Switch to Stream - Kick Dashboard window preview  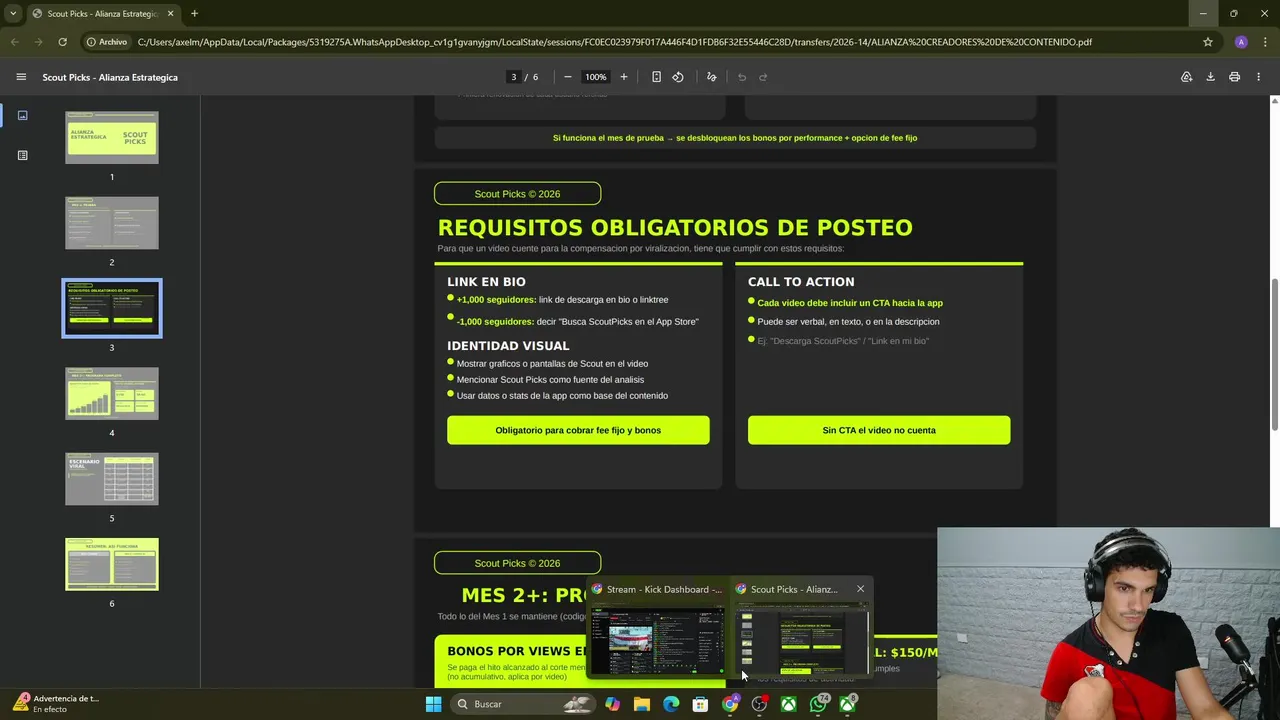click(x=657, y=628)
